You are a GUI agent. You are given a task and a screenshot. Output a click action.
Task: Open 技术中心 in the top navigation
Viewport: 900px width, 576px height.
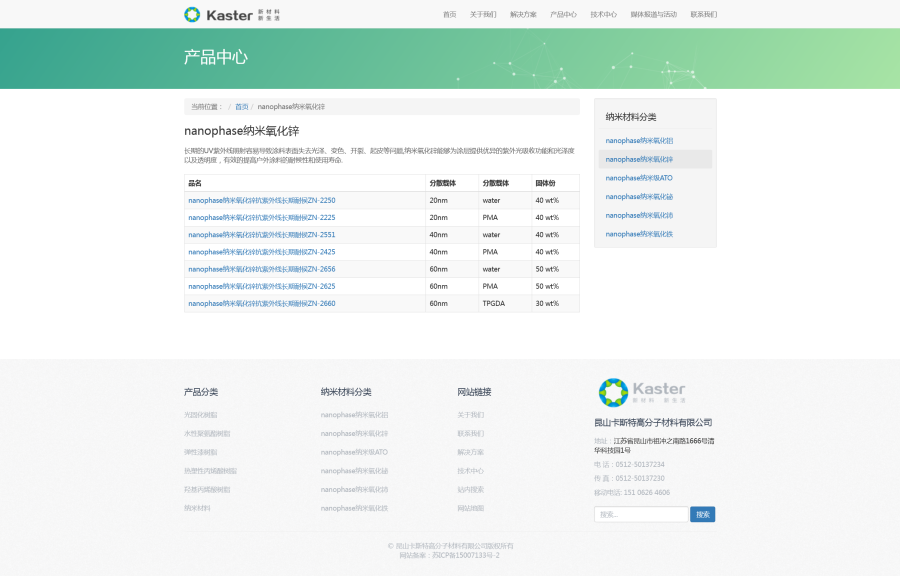click(604, 15)
